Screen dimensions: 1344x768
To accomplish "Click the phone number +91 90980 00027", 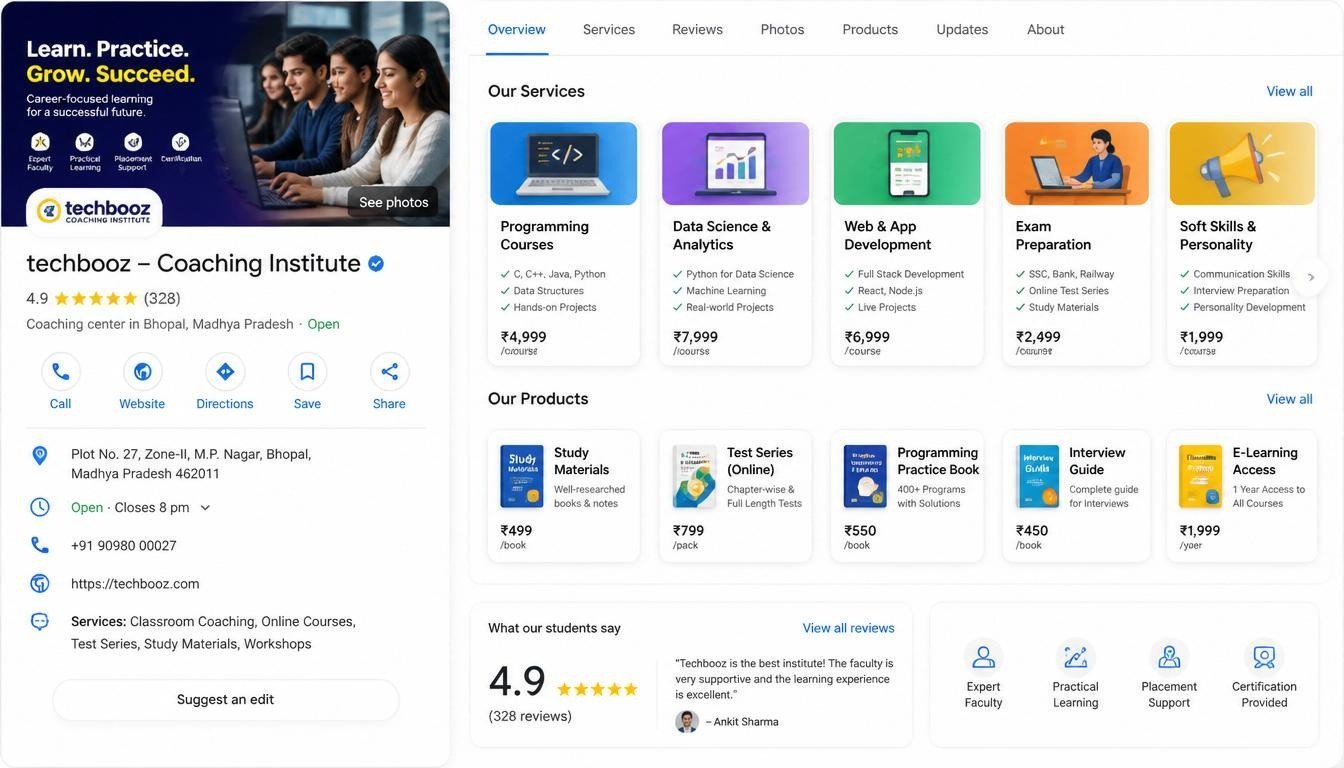I will point(124,546).
